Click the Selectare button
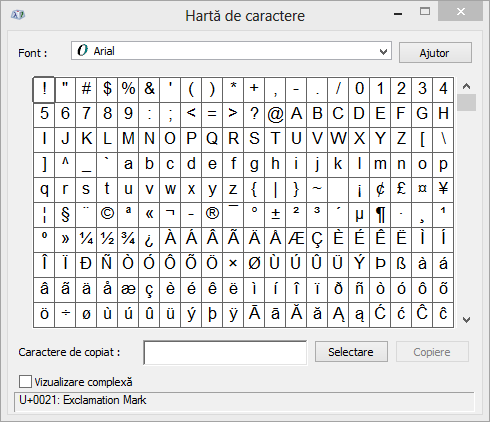The height and width of the screenshot is (422, 490). coord(351,352)
